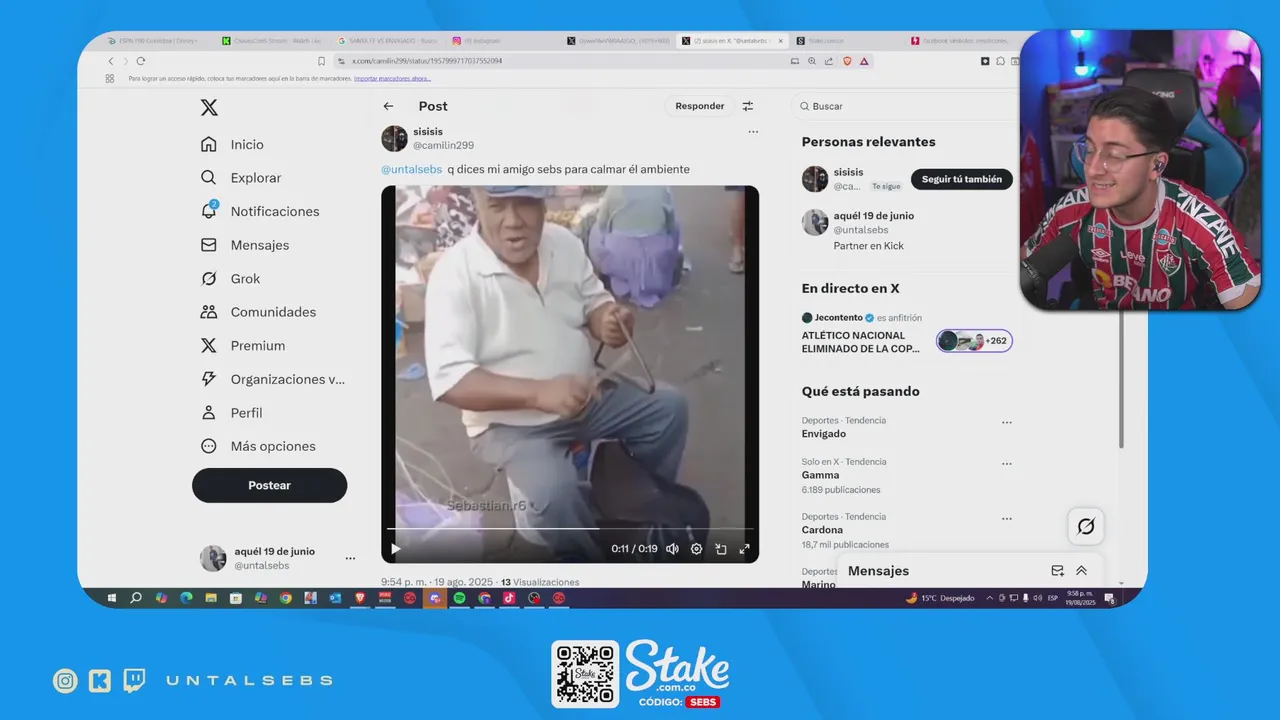Open the Atlético Nacional live space
This screenshot has height=720, width=1280.
coord(860,342)
